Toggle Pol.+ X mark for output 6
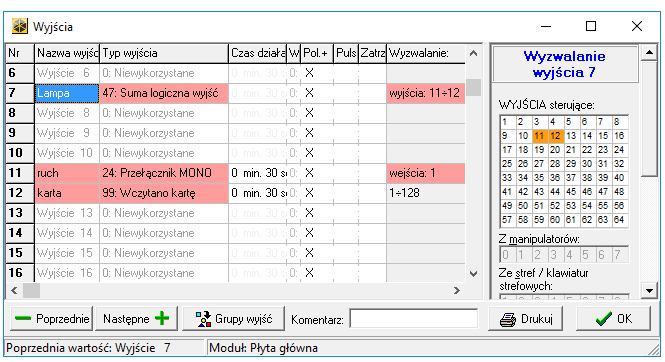 (310, 73)
